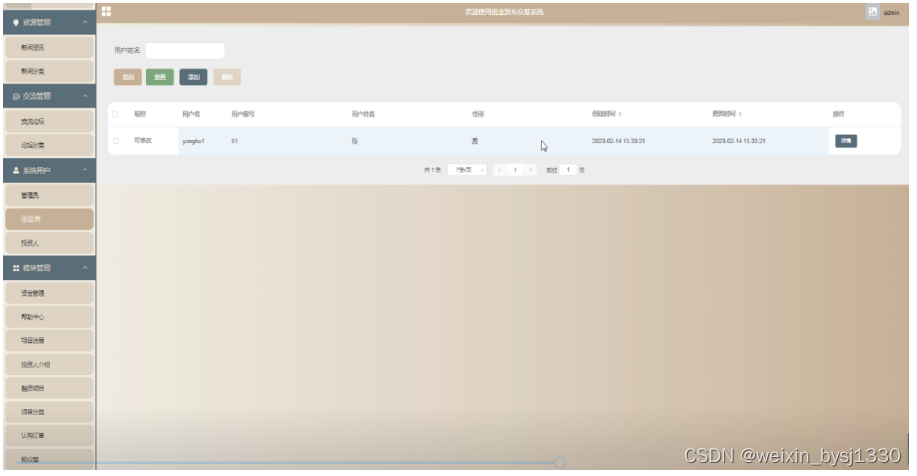
Task: Open the per-page size dropdown
Action: tap(467, 170)
